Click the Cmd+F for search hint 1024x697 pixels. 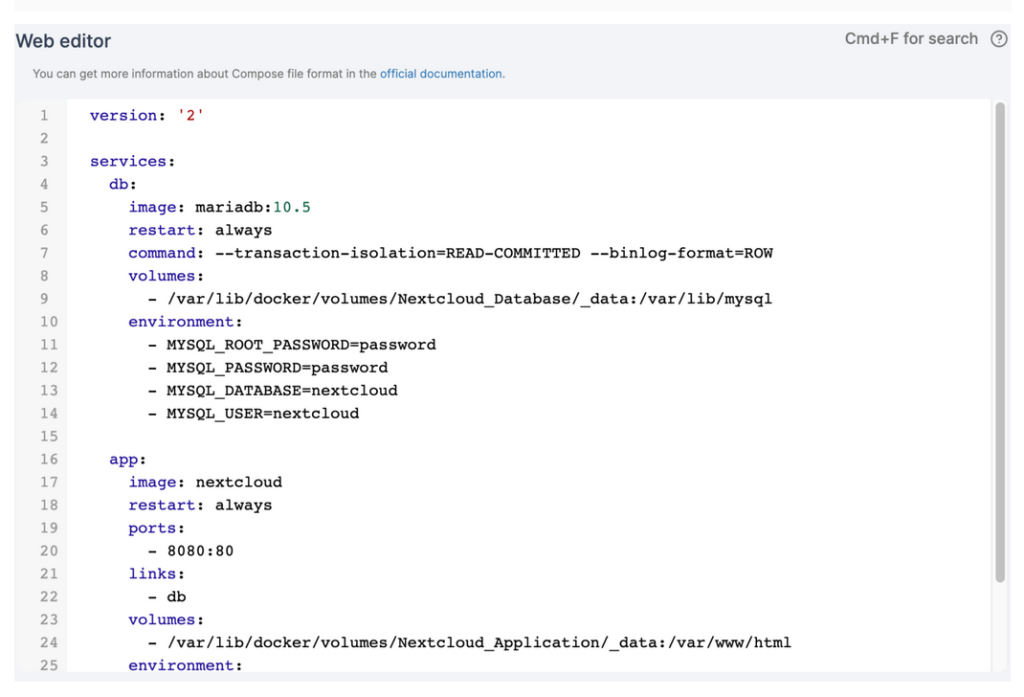point(911,39)
